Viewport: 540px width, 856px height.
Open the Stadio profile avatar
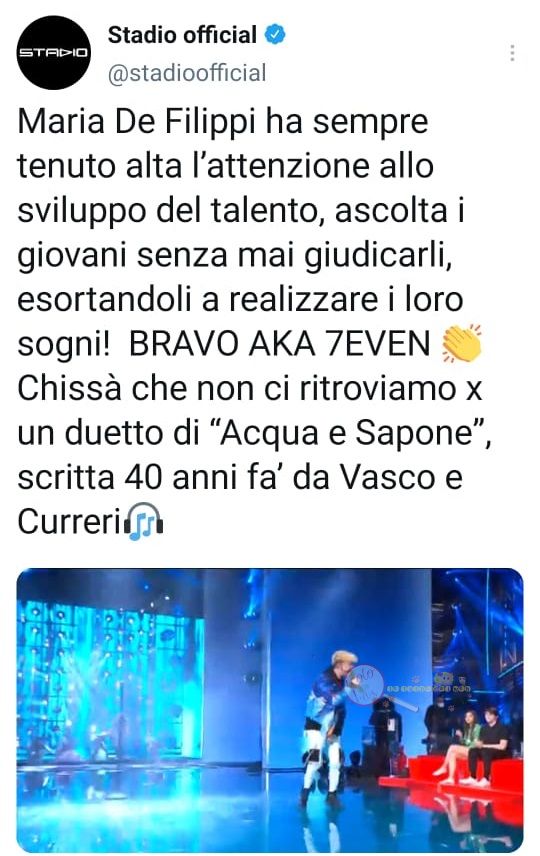[54, 52]
